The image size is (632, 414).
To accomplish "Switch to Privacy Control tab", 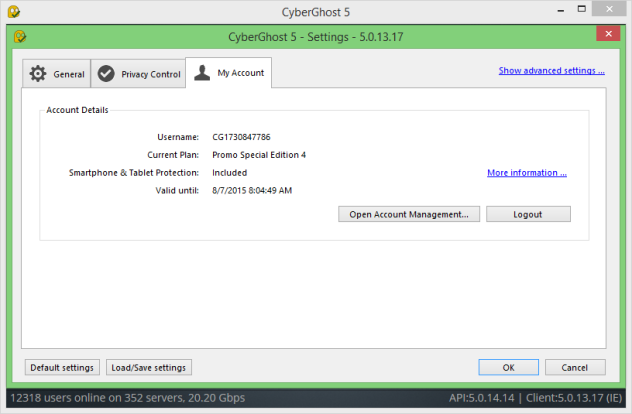I will pos(138,74).
